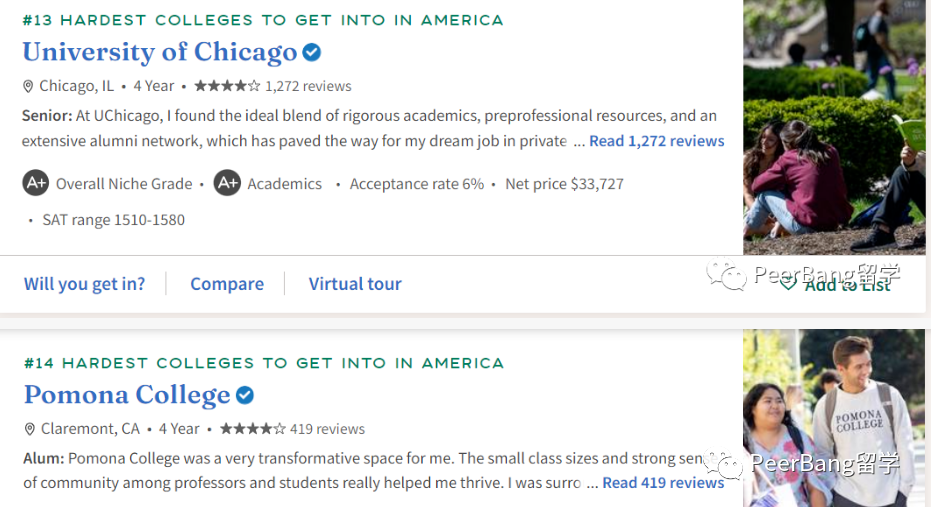Click the A+ Academics grade badge

point(227,183)
